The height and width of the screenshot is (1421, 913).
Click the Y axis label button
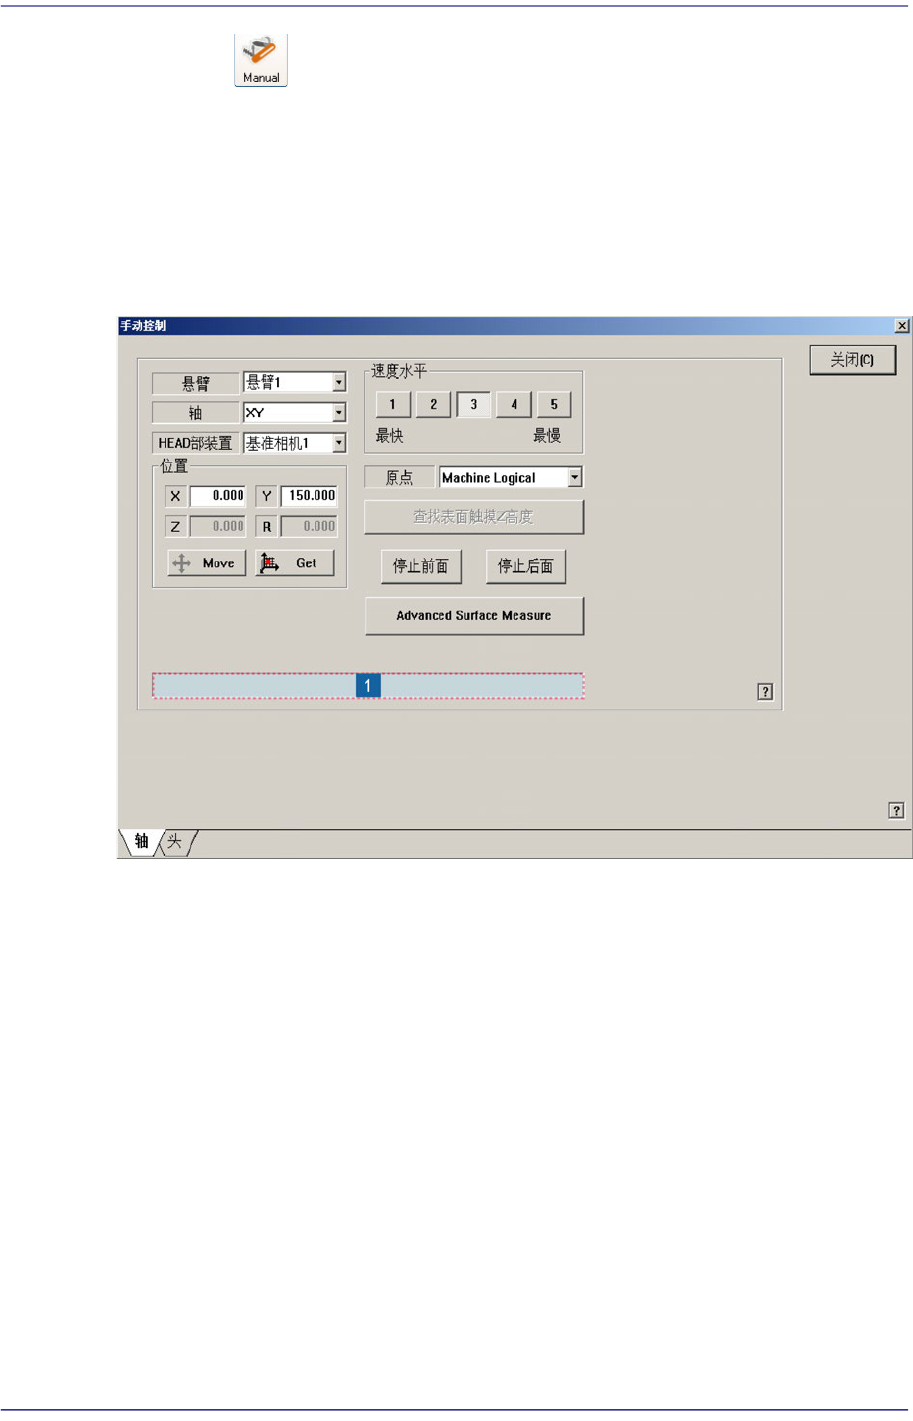pos(266,496)
